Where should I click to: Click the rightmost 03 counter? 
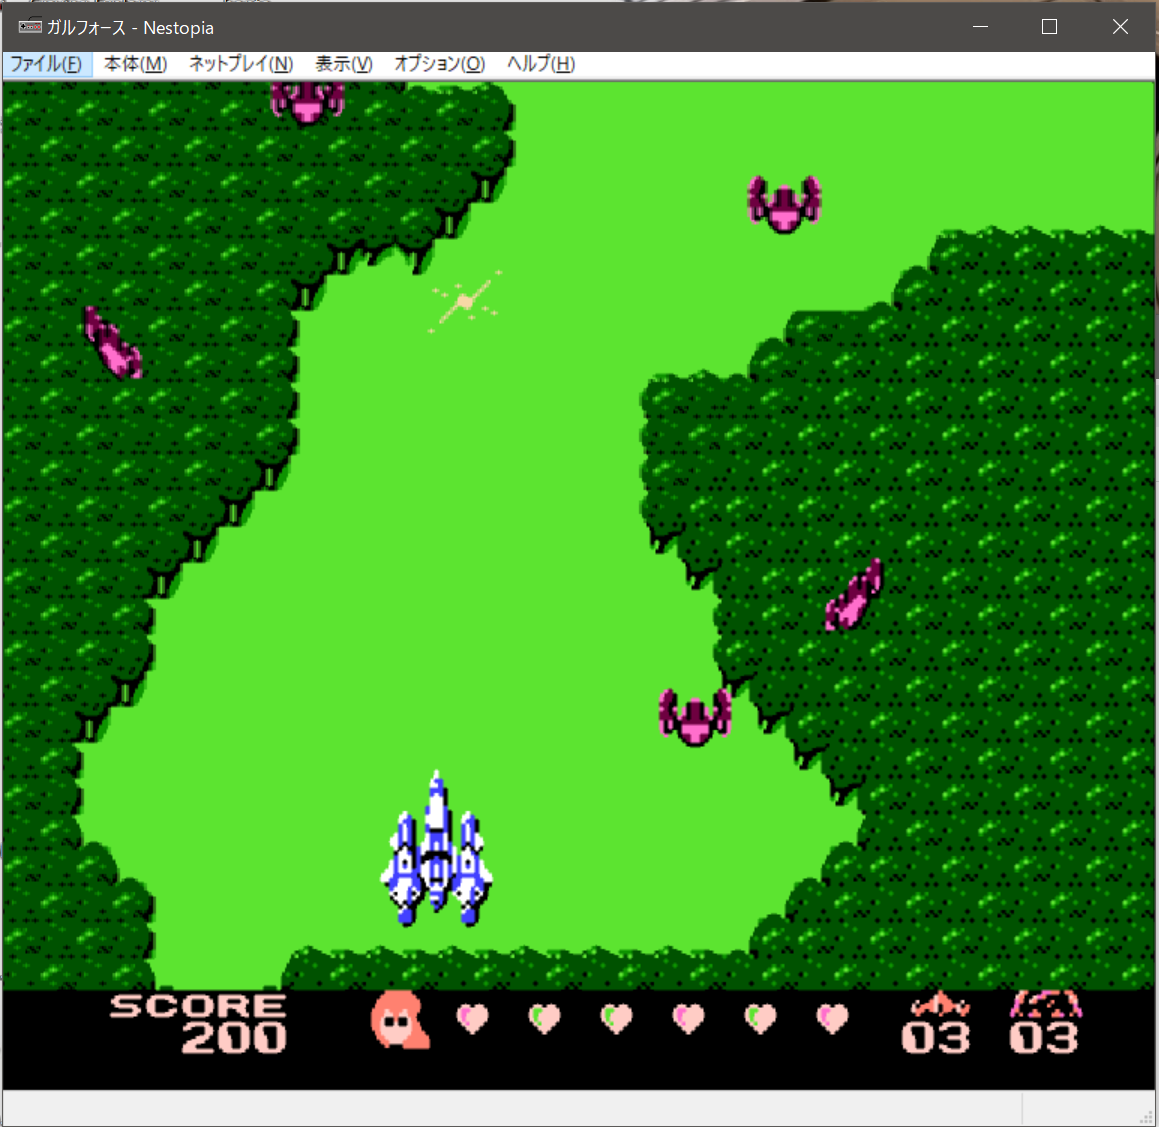click(x=1044, y=1038)
